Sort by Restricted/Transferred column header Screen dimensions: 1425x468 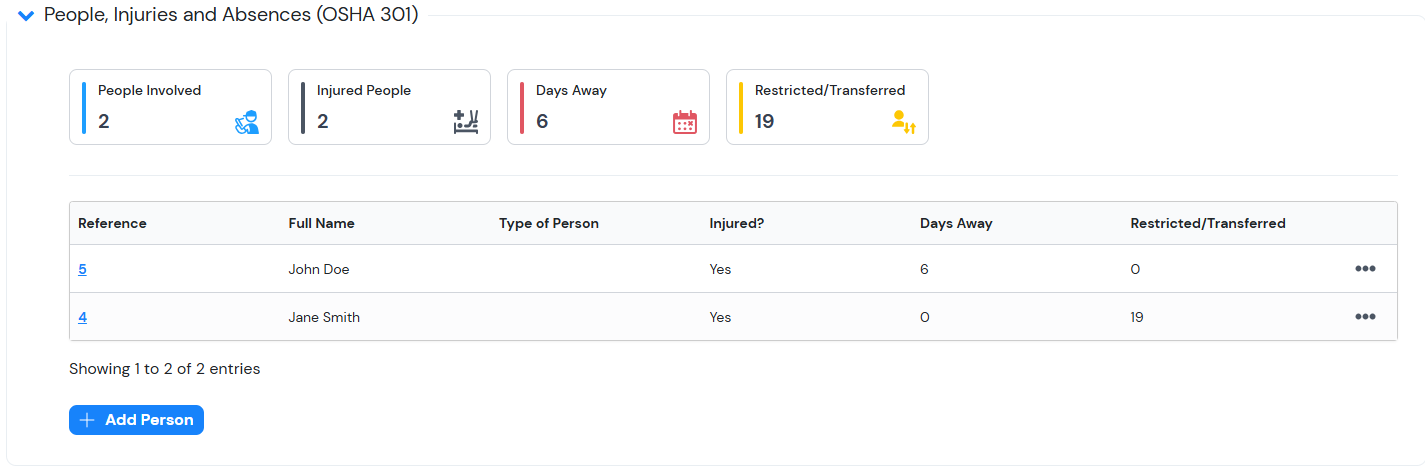click(x=1207, y=223)
